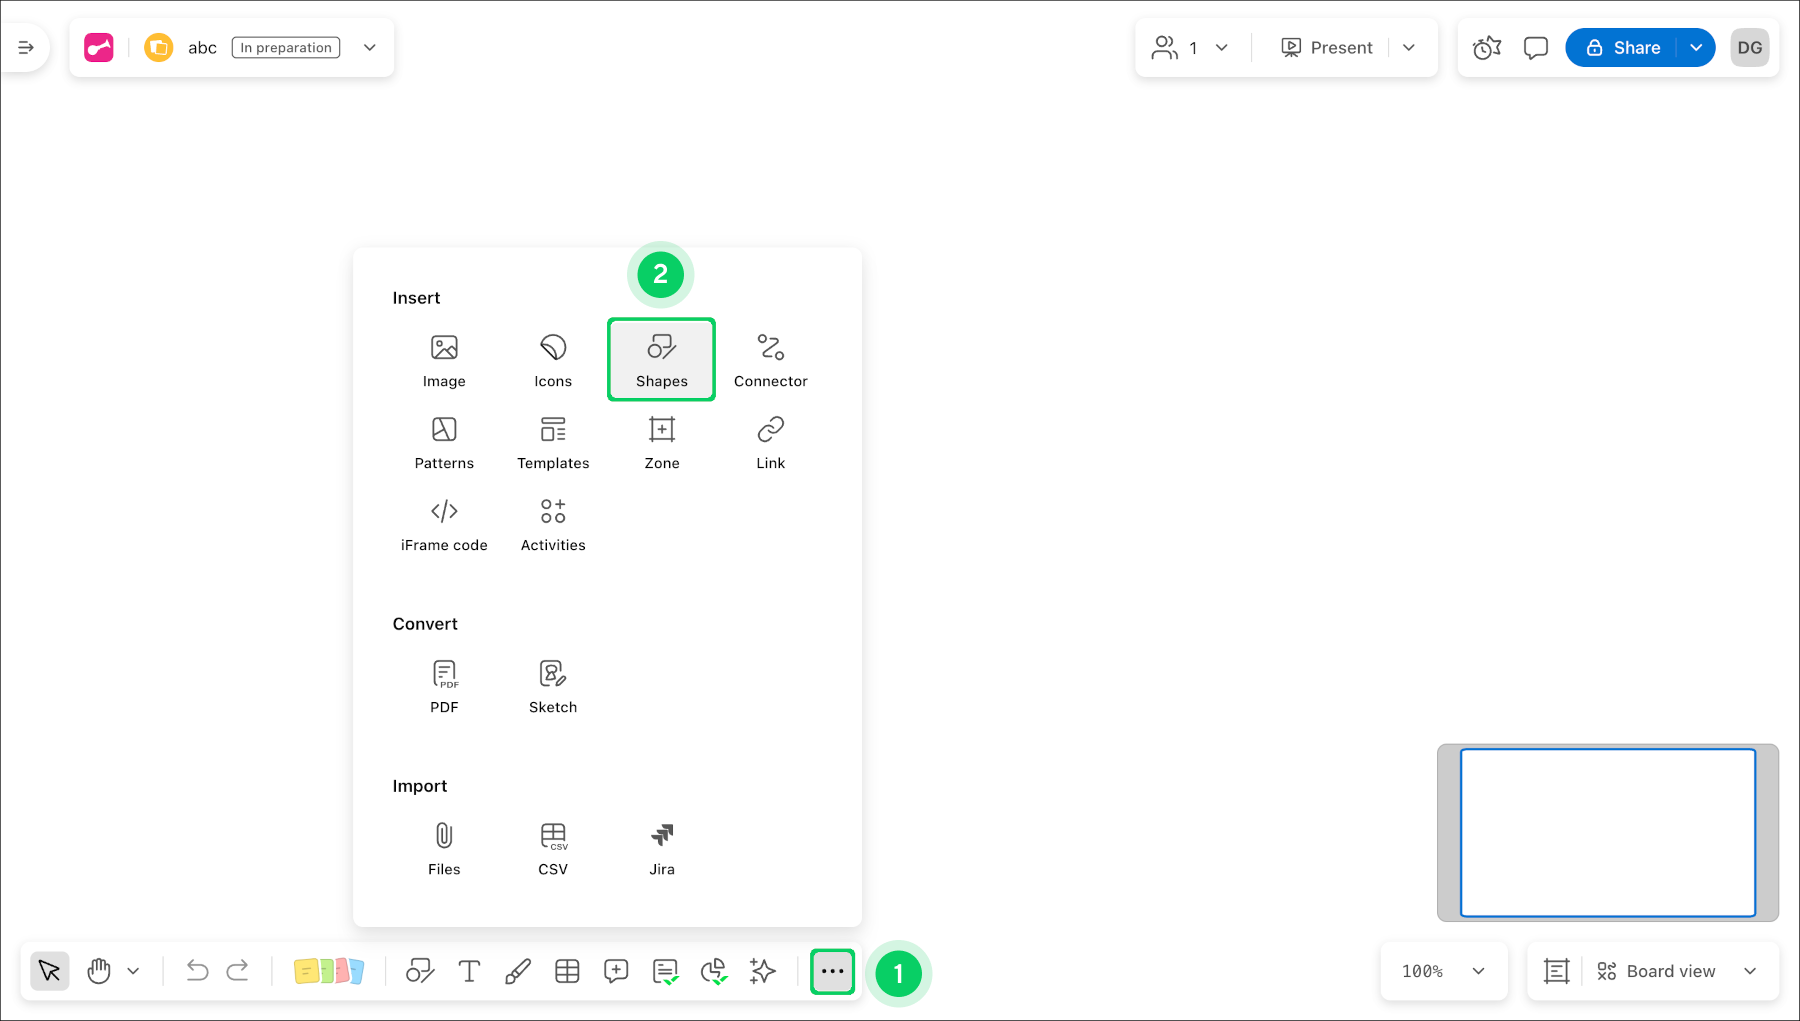
Task: Insert a Zone on the board
Action: pyautogui.click(x=661, y=440)
